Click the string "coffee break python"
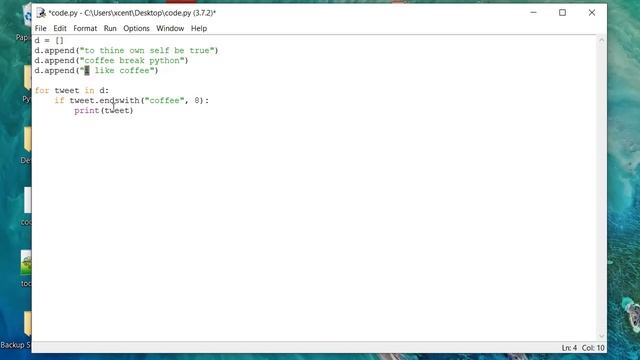 click(132, 60)
